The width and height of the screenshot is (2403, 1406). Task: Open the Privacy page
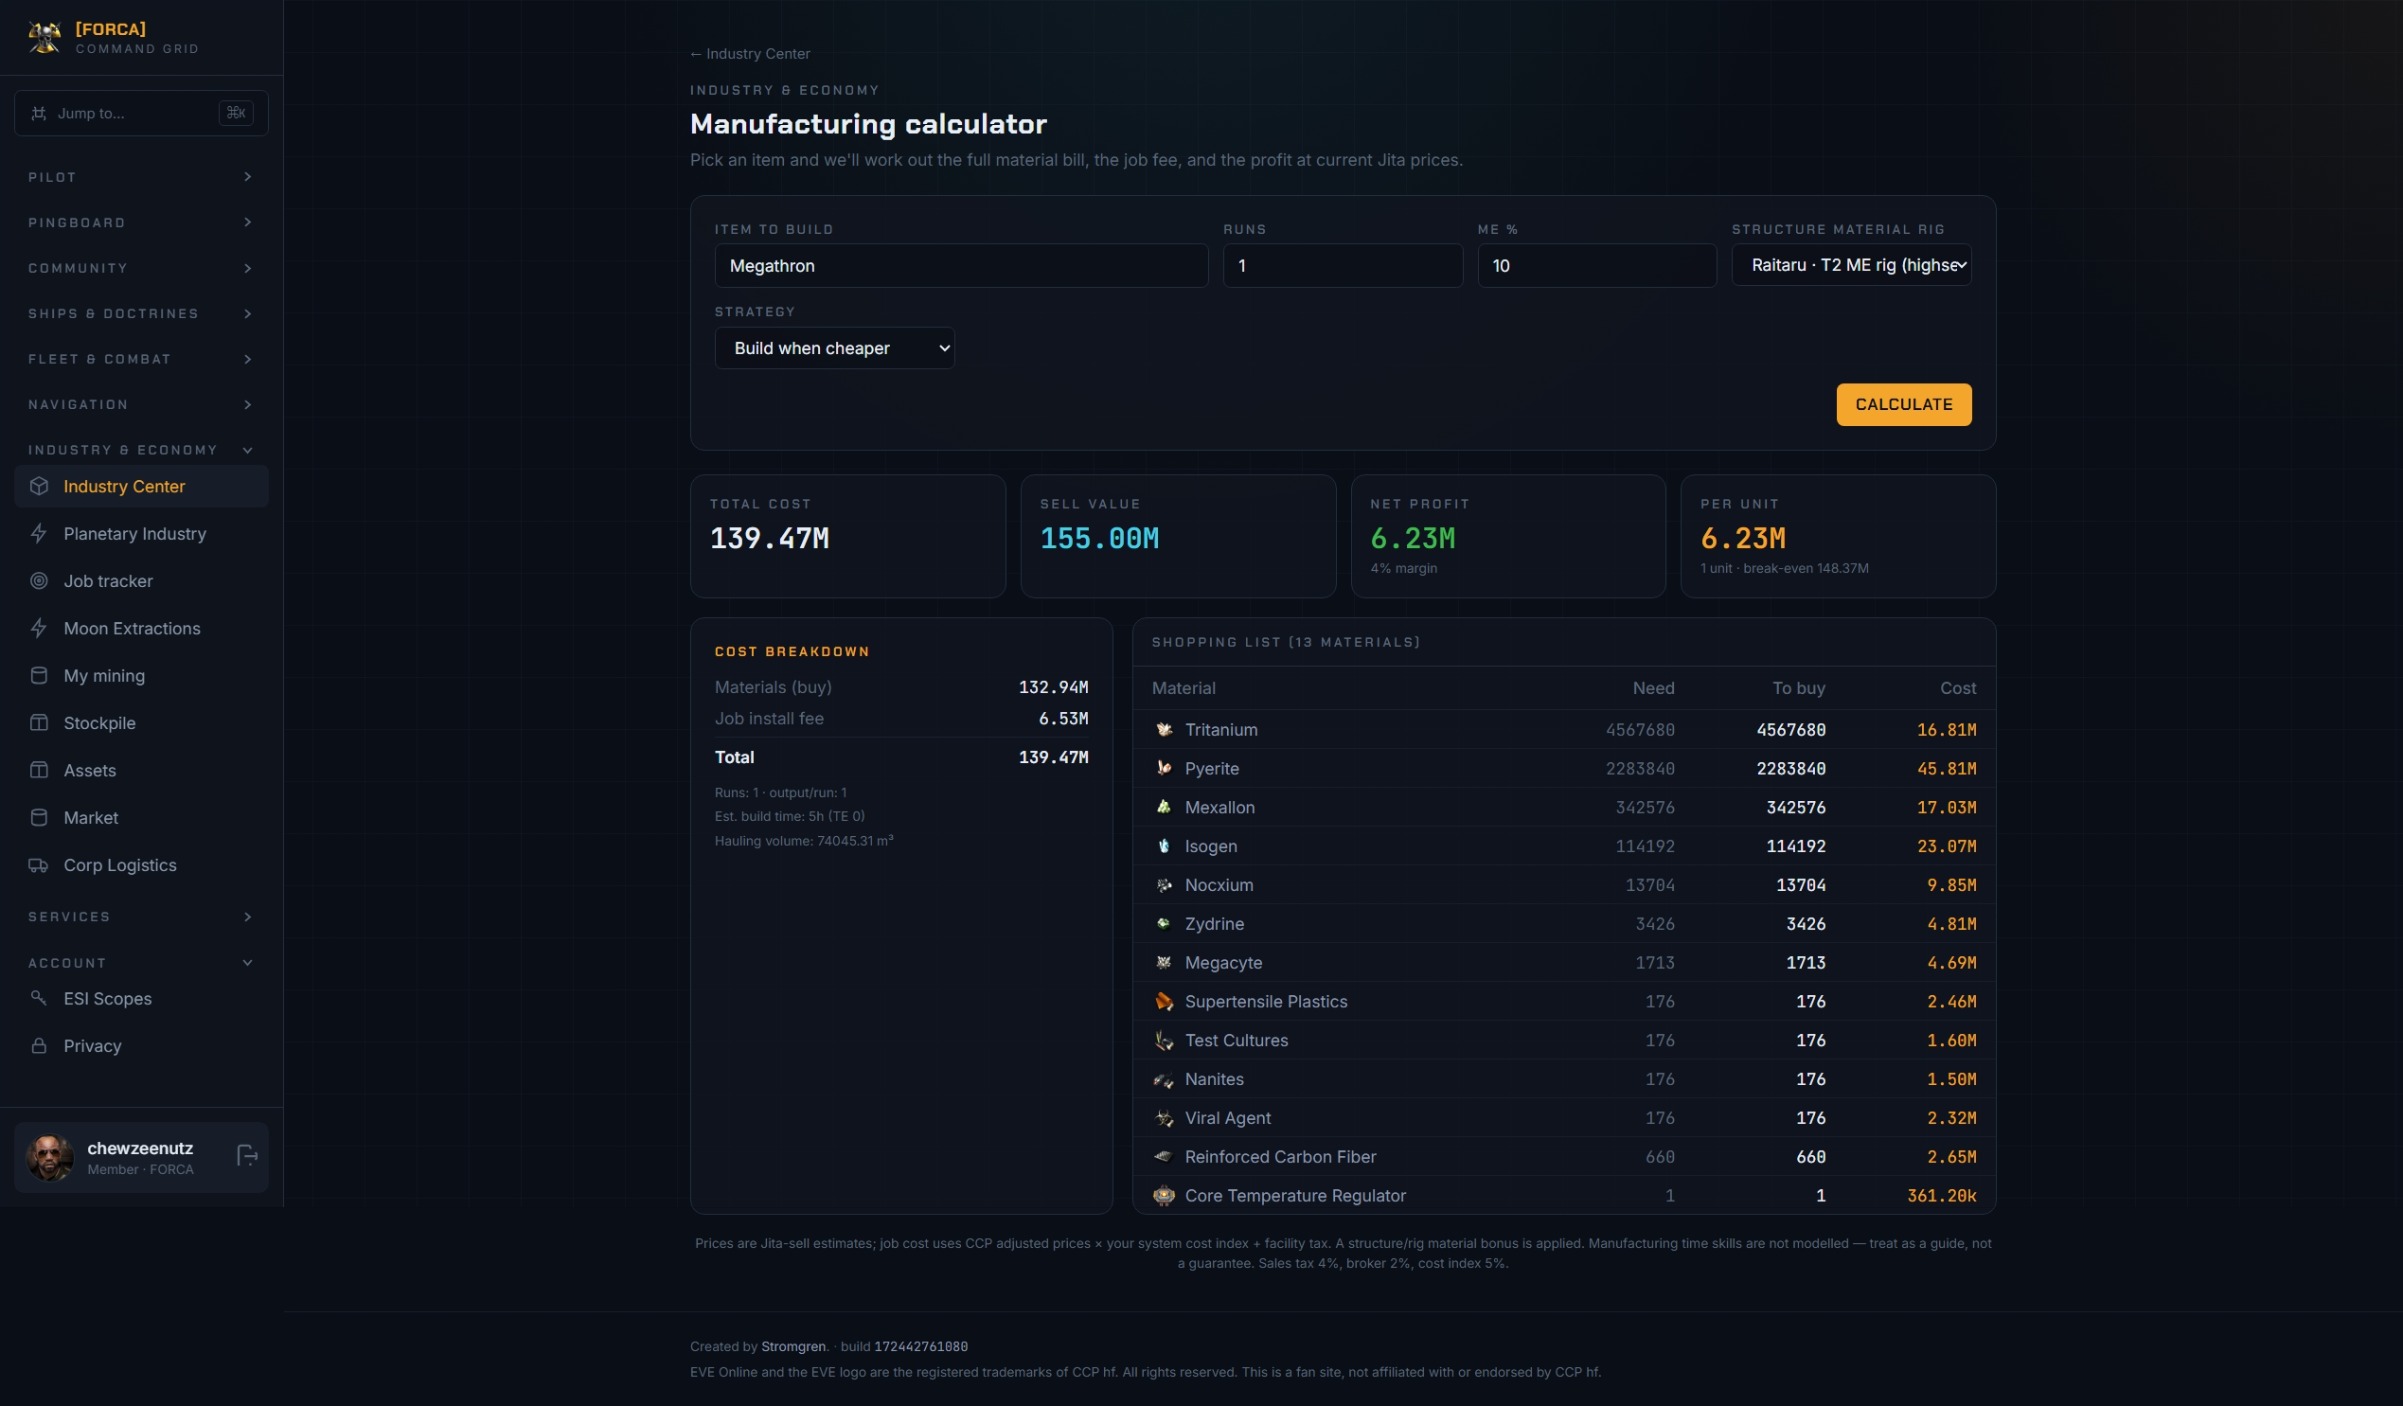coord(141,1045)
